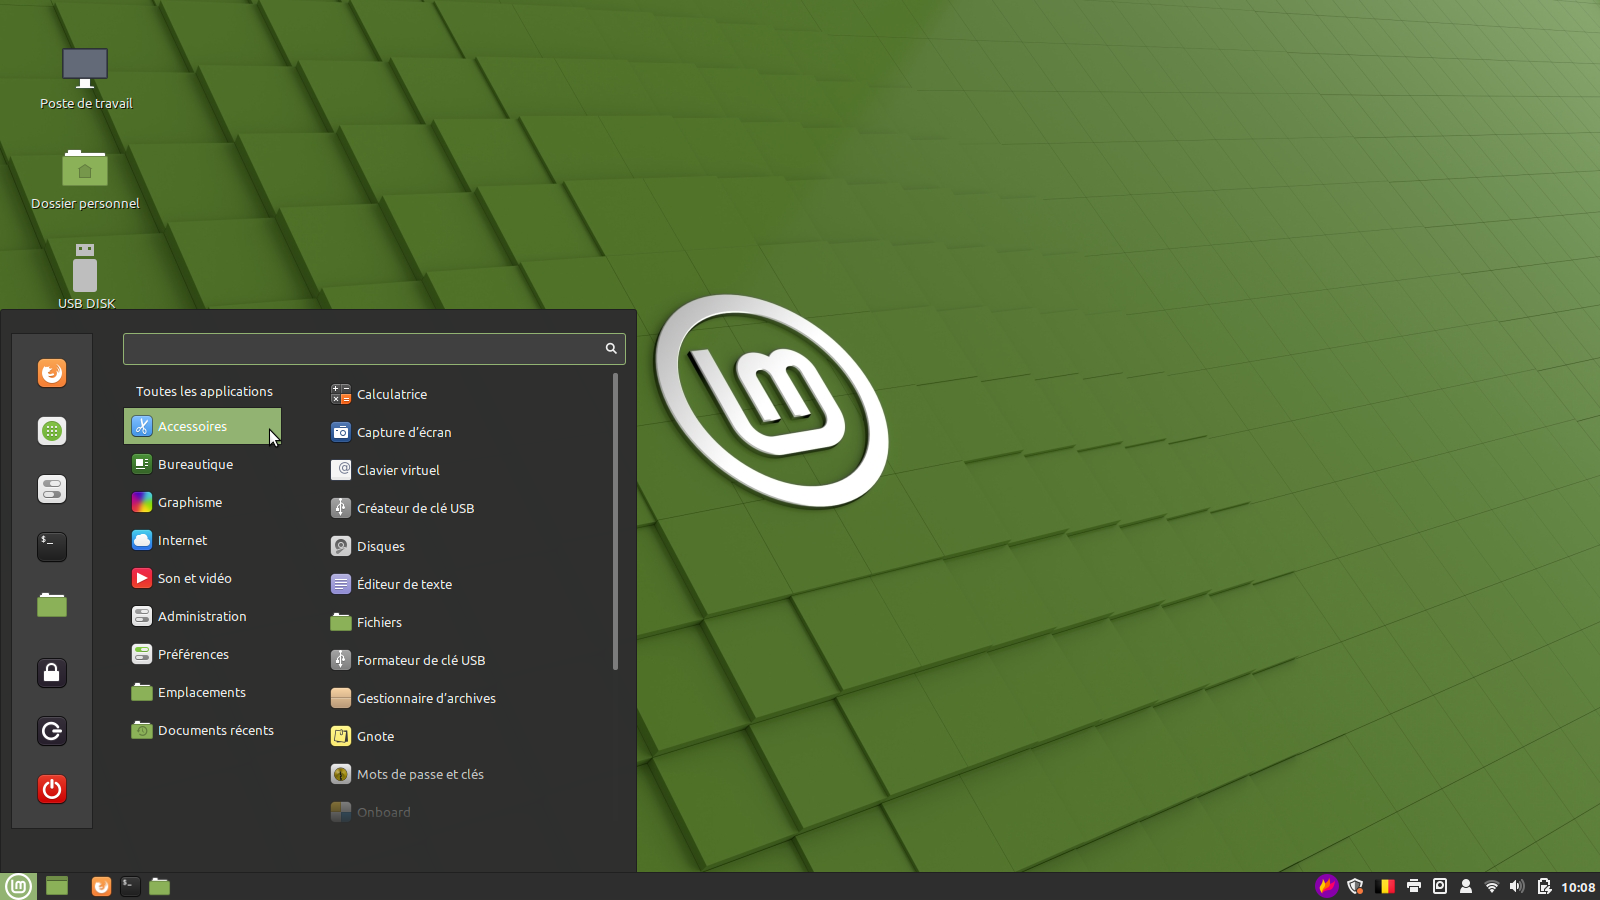1600x900 pixels.
Task: Launch Capture d'écran tool
Action: point(404,432)
